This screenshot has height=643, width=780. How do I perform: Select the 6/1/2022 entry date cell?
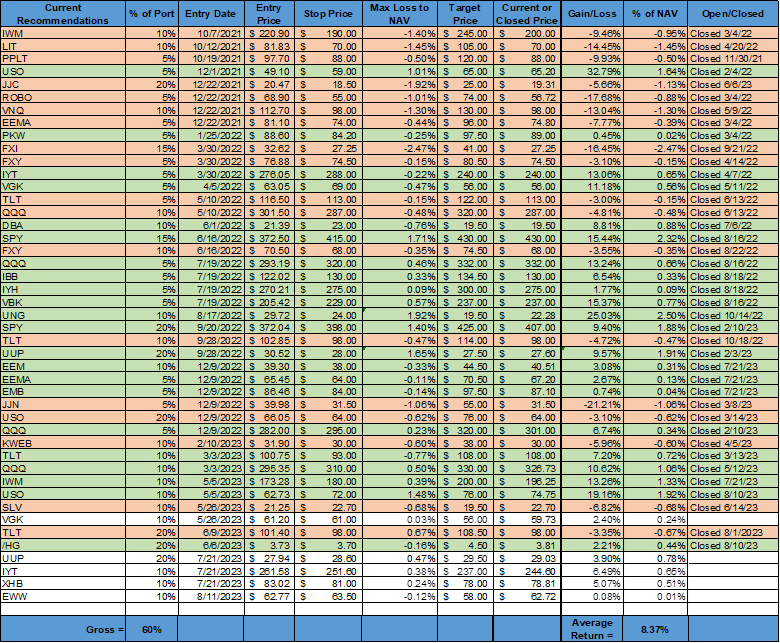tap(210, 225)
